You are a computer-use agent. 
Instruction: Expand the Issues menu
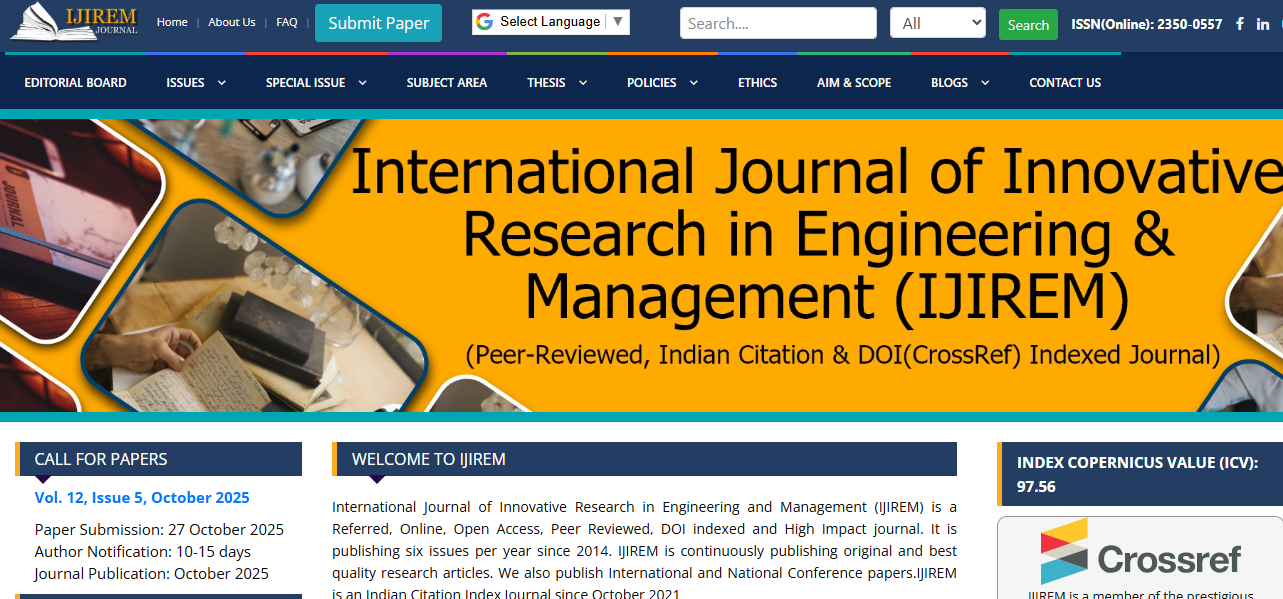point(196,83)
